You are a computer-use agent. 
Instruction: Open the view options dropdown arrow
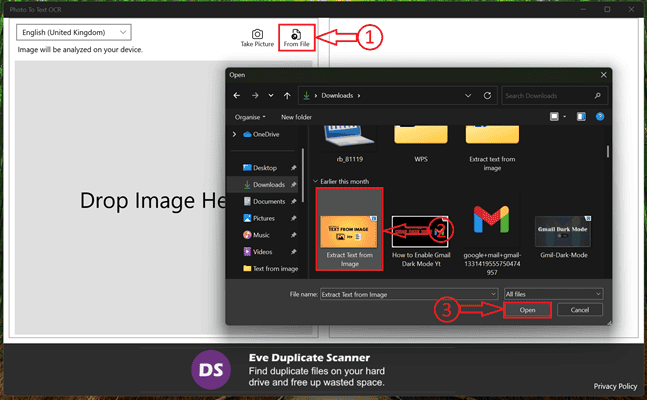(x=564, y=117)
